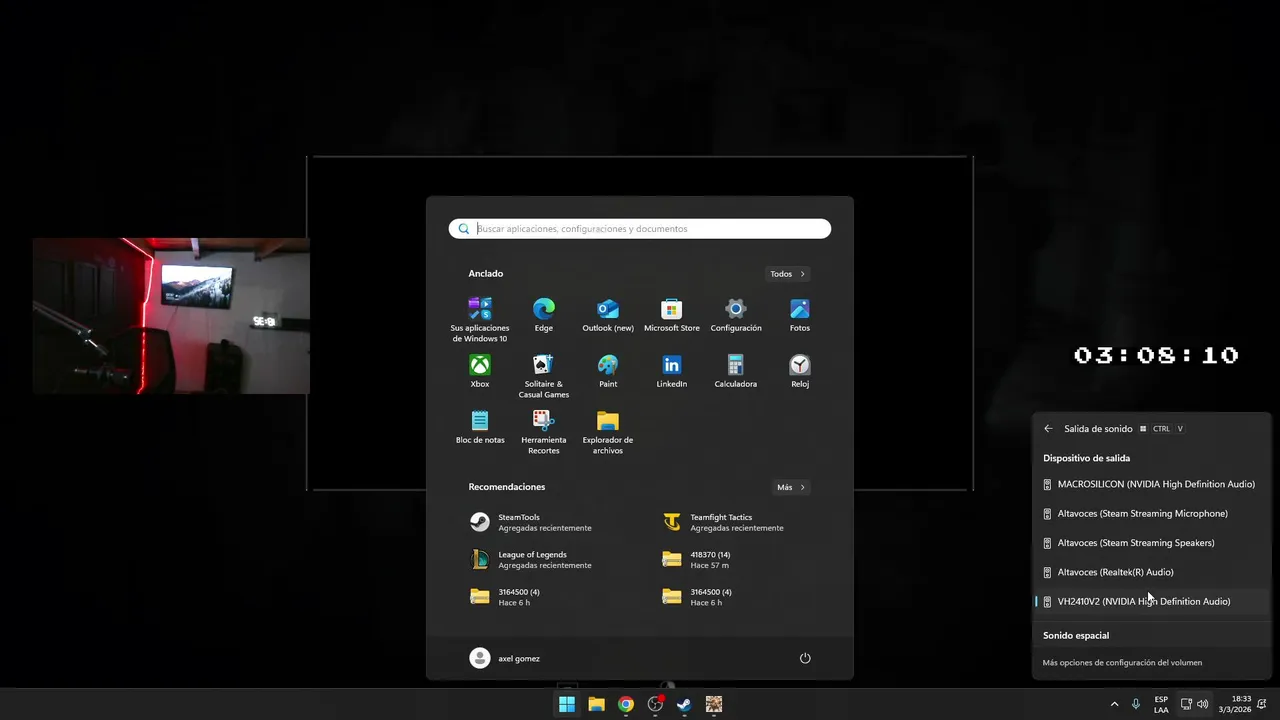Click the Buscar aplicaciones search field
This screenshot has width=1280, height=720.
pyautogui.click(x=640, y=229)
